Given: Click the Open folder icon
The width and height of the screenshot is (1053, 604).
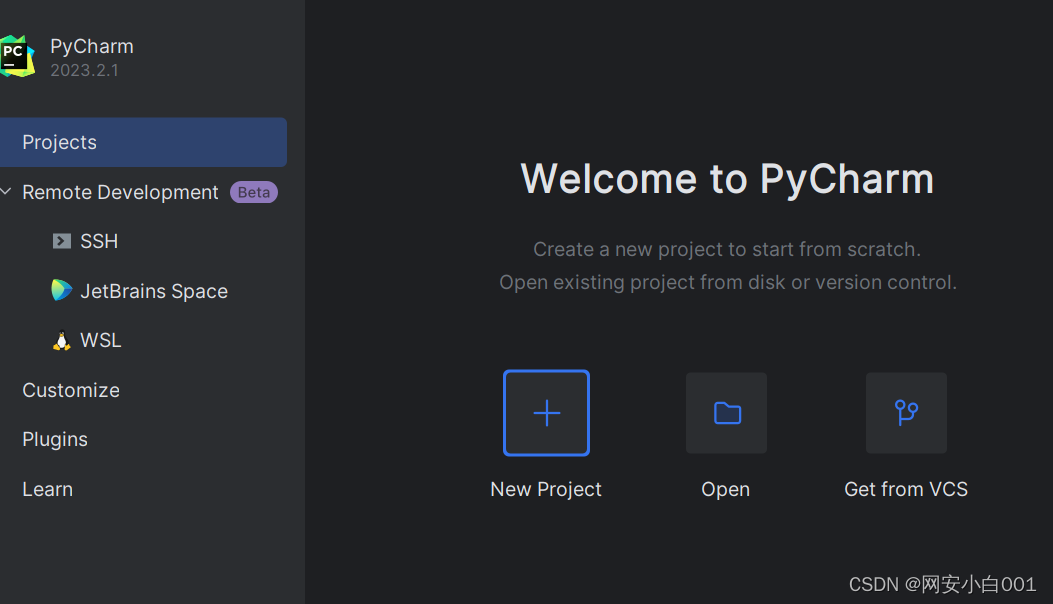Looking at the screenshot, I should [727, 413].
